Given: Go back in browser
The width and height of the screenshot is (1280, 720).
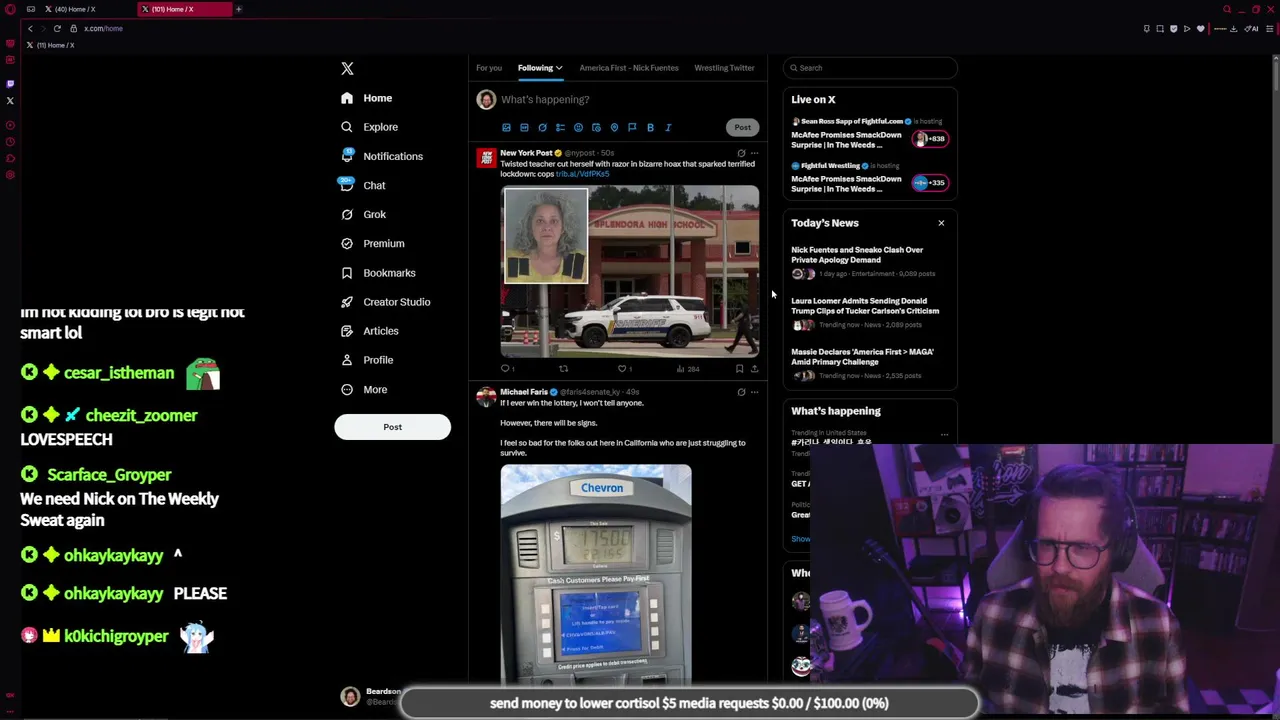Looking at the screenshot, I should tap(30, 28).
